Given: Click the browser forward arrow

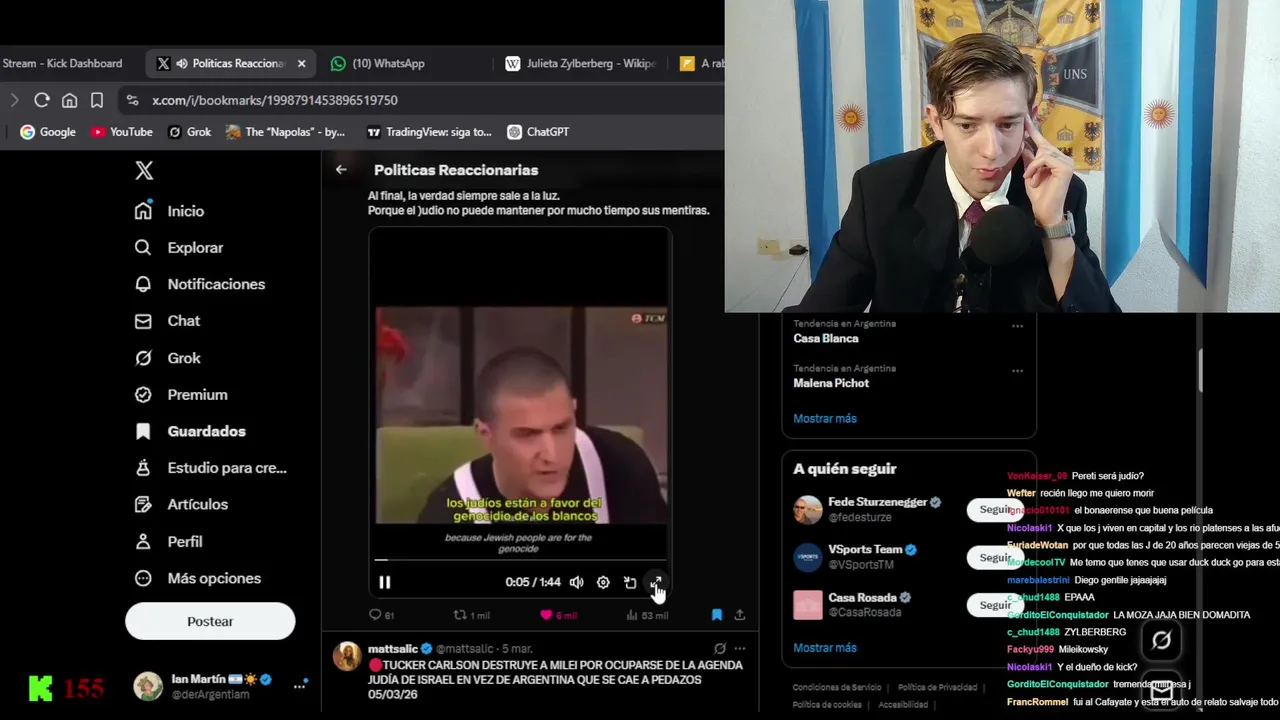Looking at the screenshot, I should pos(14,100).
